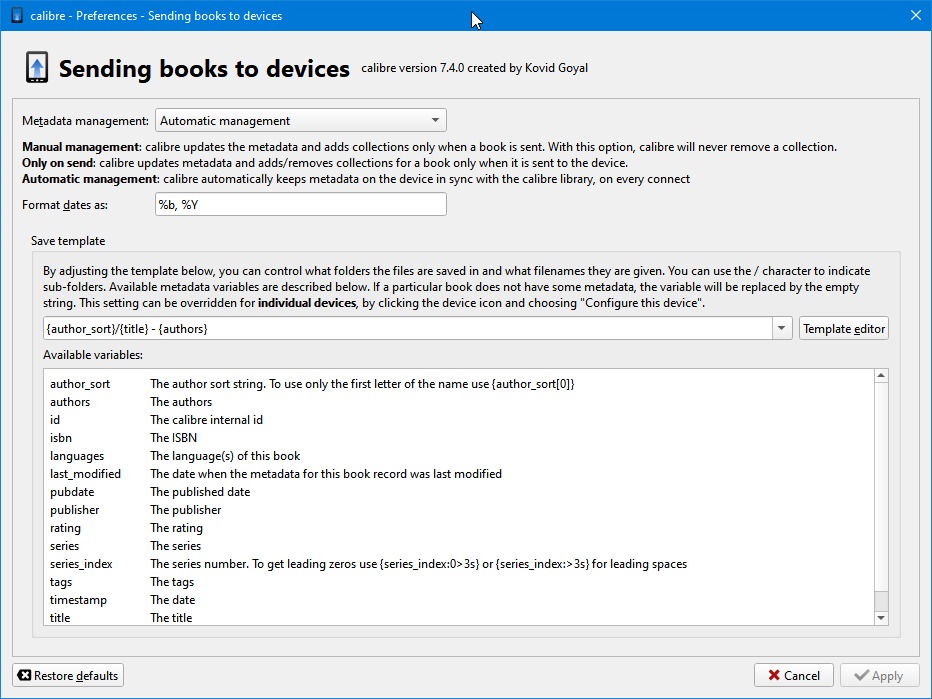Screen dimensions: 932x699
Task: Click the series_index variable name
Action: pos(81,564)
